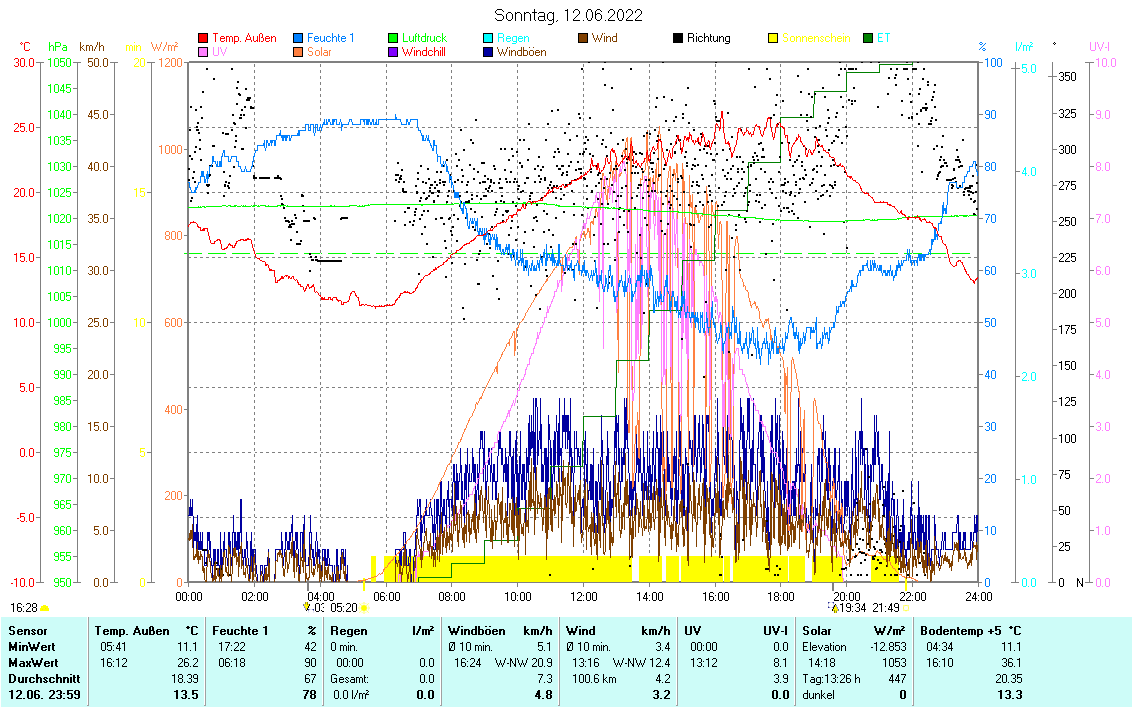Screen dimensions: 1132x707
Task: Click the 12.06. 23:59 timestamp row label
Action: coord(44,695)
